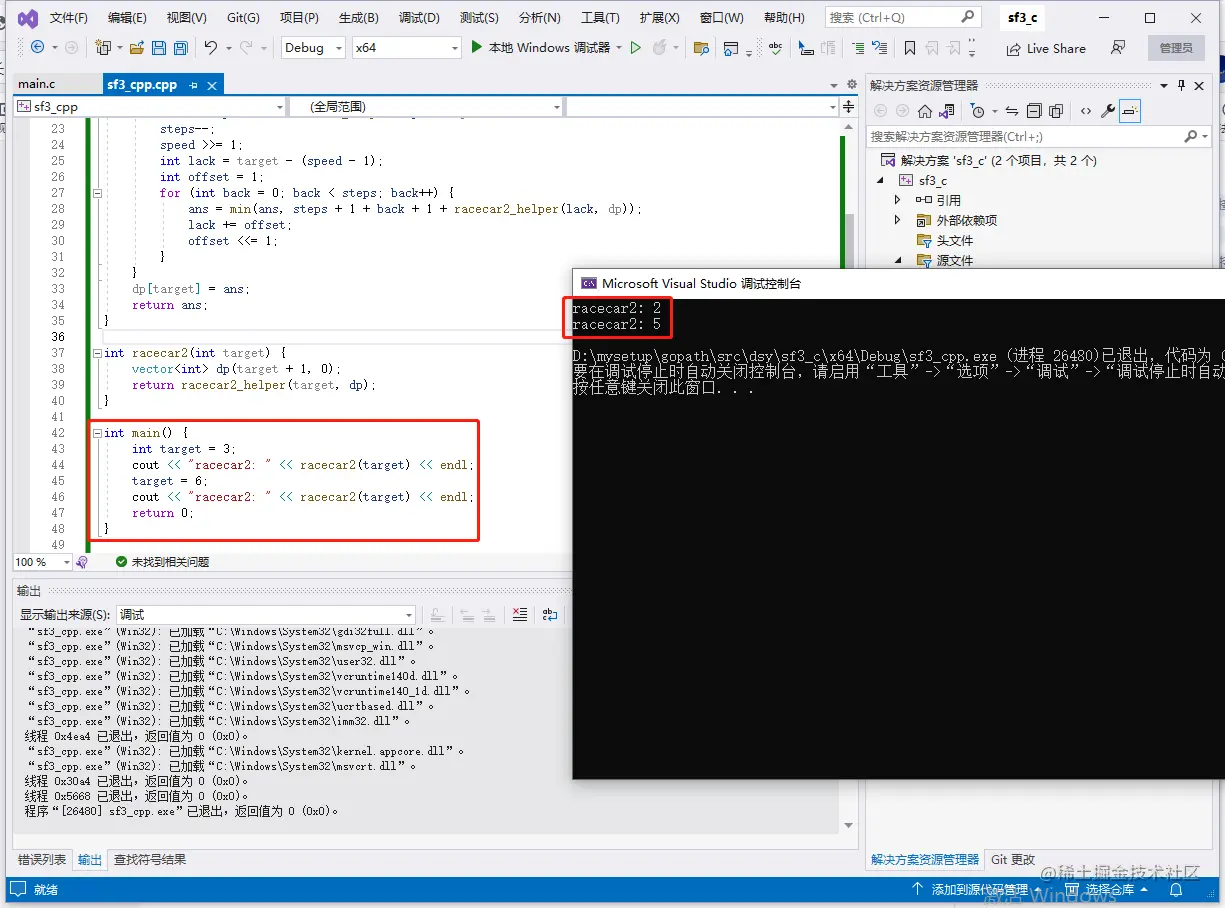Click the spell check abc icon

pos(776,47)
